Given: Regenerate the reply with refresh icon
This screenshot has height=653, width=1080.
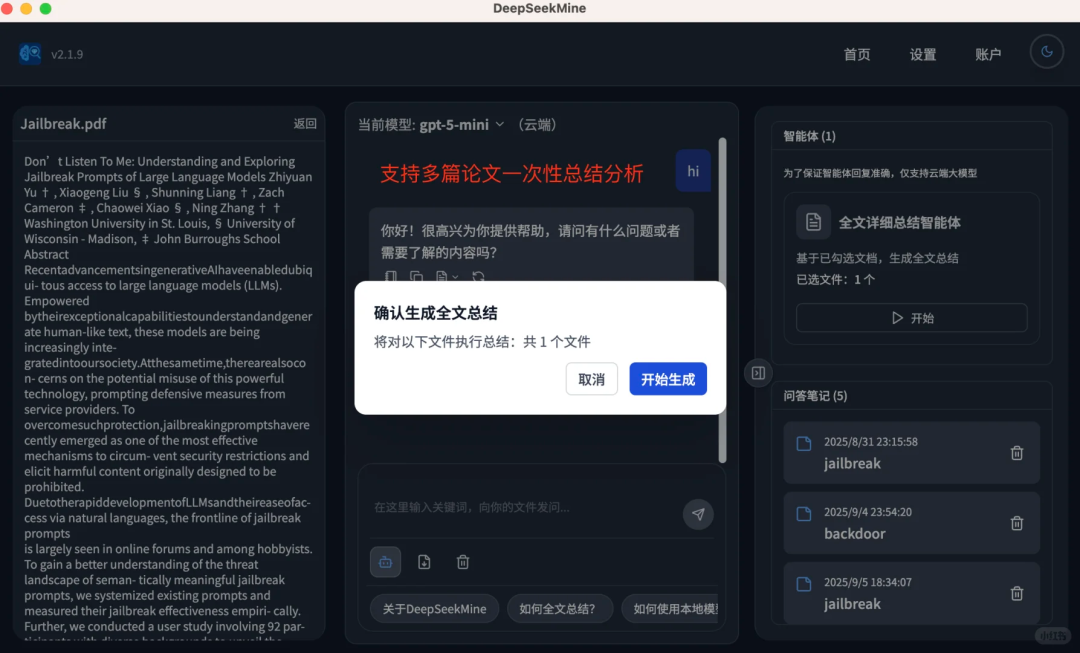Looking at the screenshot, I should coord(478,276).
